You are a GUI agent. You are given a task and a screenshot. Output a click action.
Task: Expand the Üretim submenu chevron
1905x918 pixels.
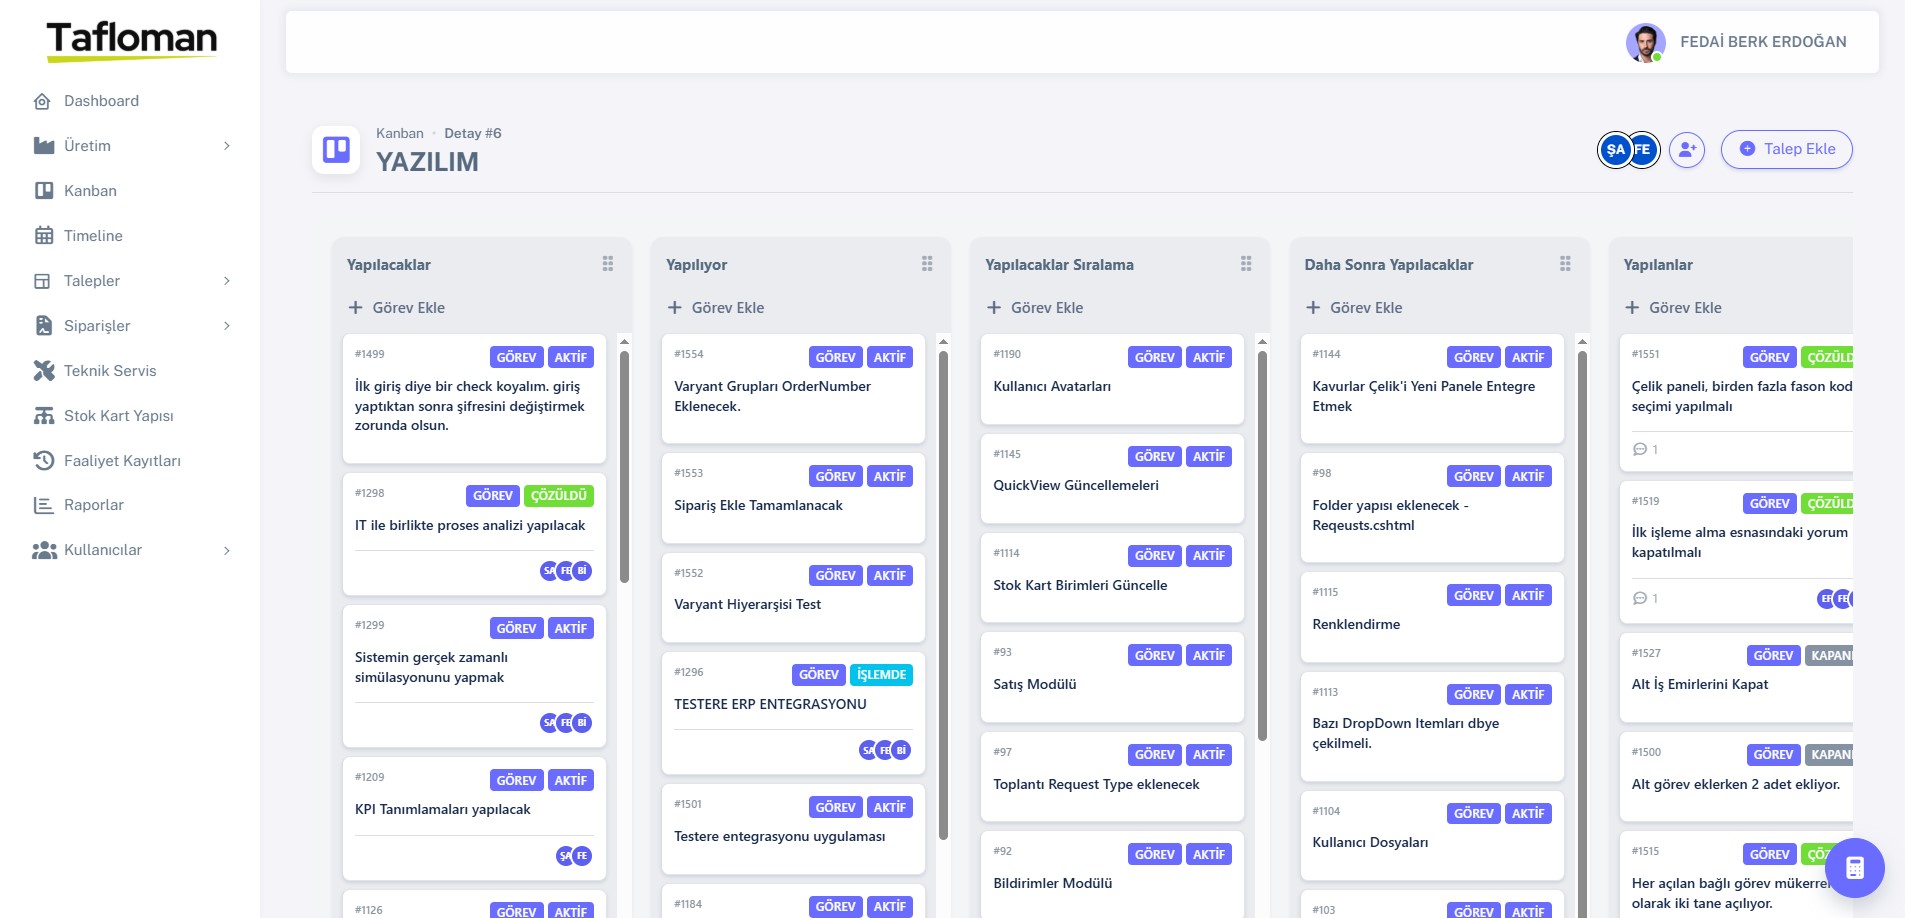point(227,146)
